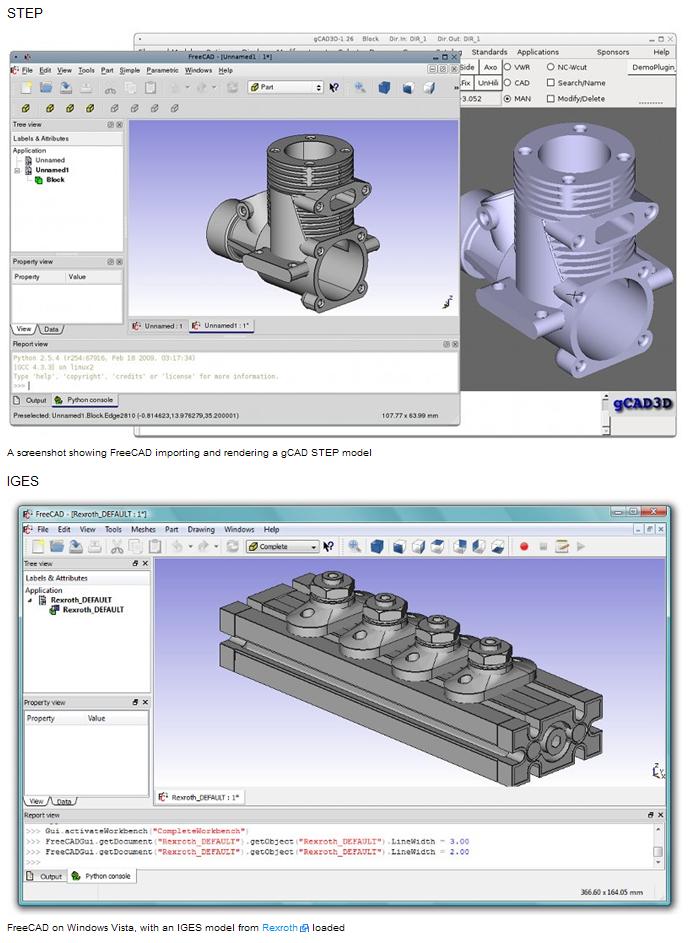Select Rexroth_DEFAULT child object in tree
This screenshot has height=943, width=693.
click(x=93, y=610)
